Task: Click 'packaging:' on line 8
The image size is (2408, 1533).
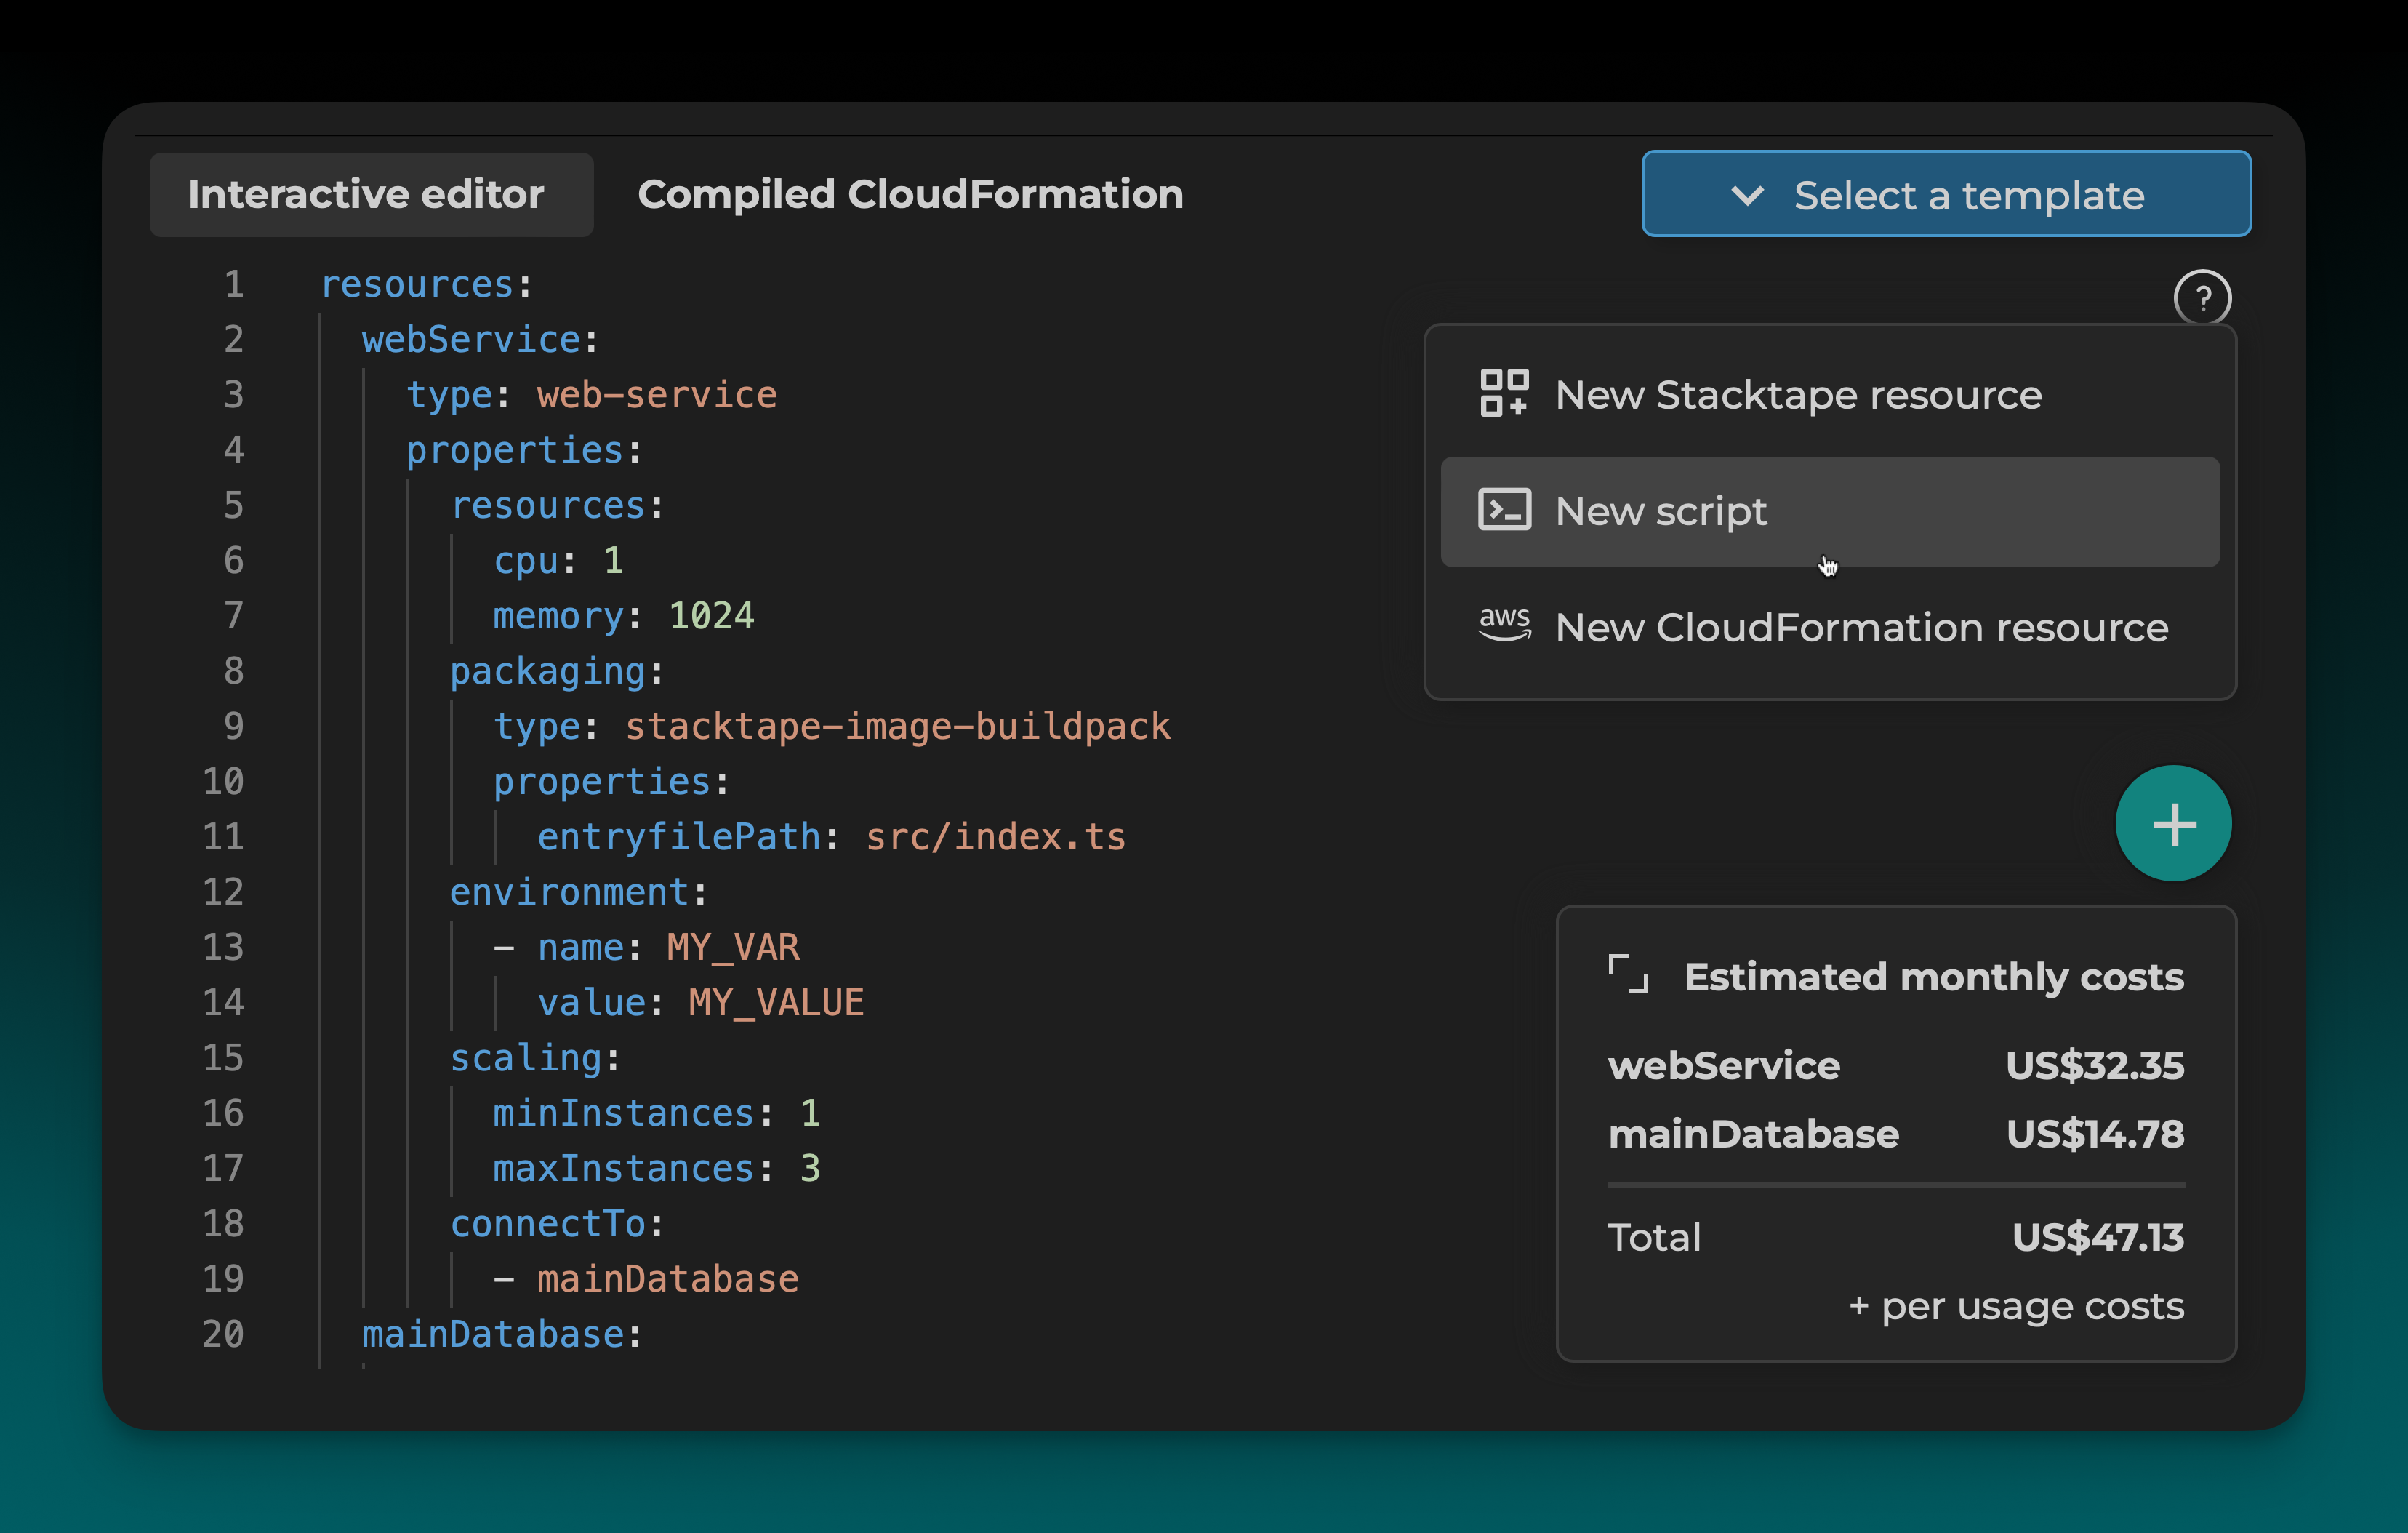Action: pos(557,671)
